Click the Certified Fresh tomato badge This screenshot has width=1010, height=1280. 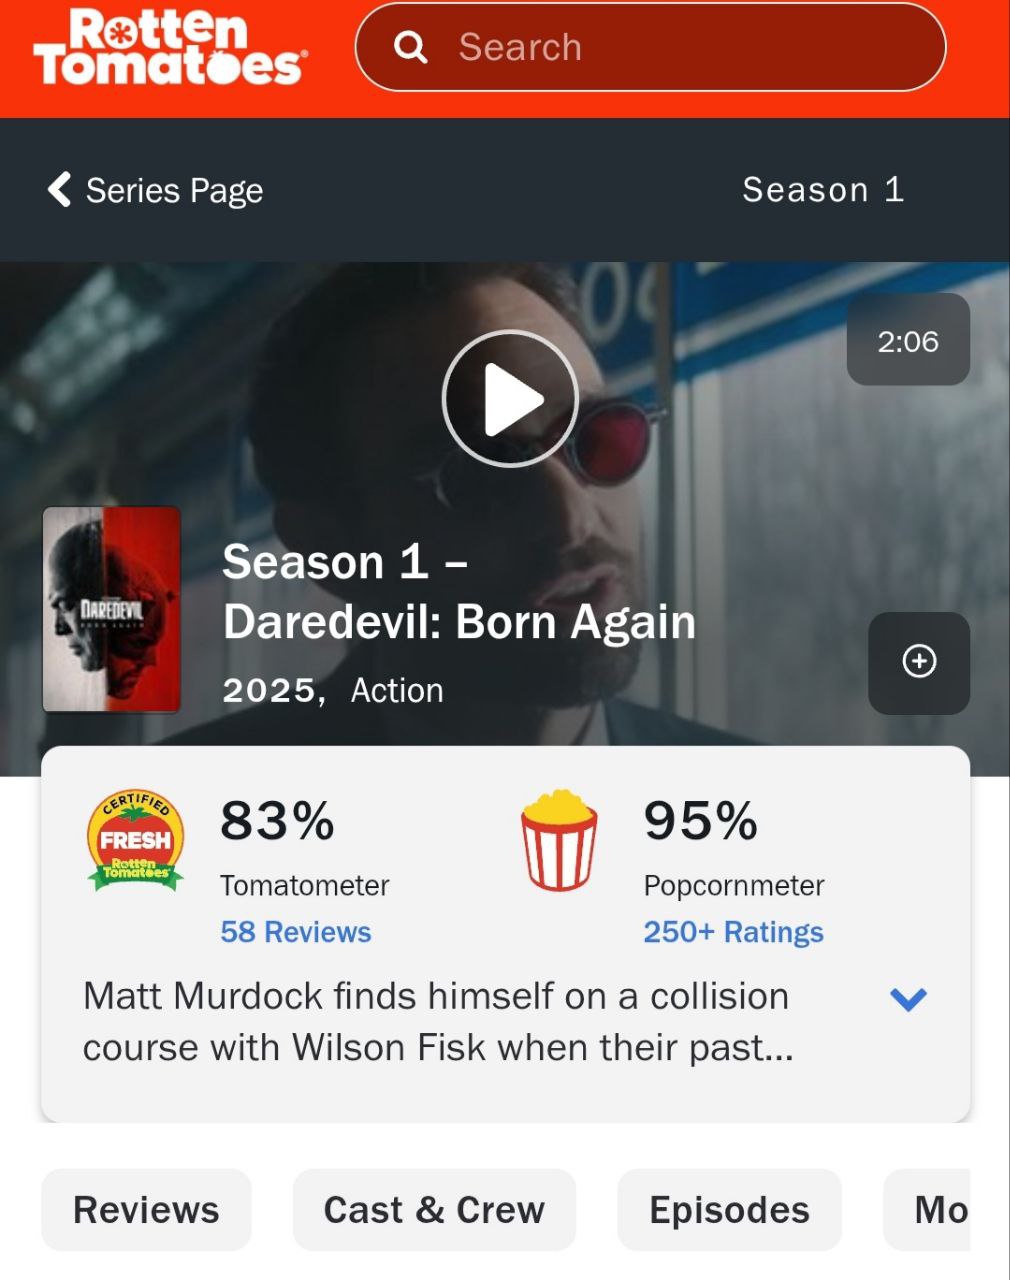[x=135, y=840]
